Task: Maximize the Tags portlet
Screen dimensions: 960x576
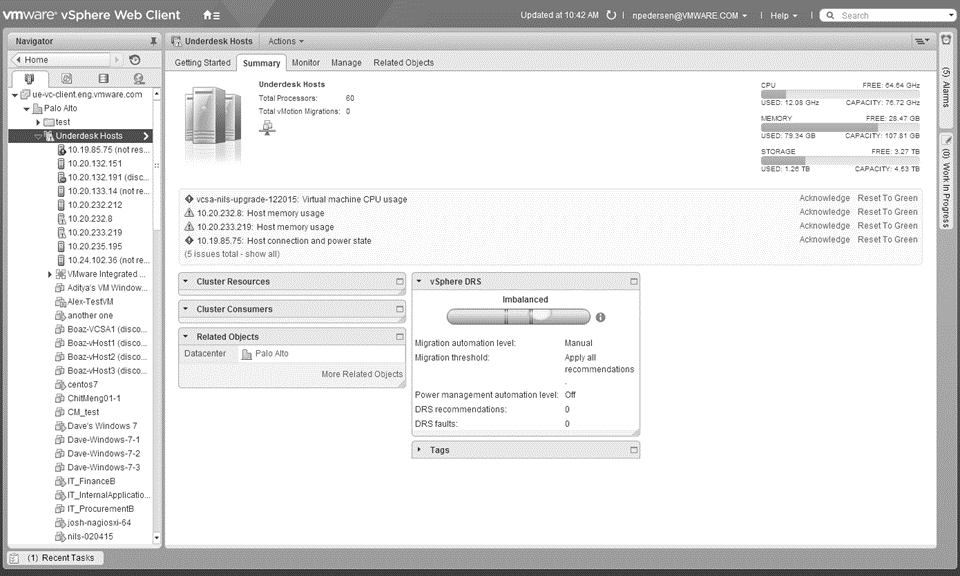Action: tap(634, 450)
